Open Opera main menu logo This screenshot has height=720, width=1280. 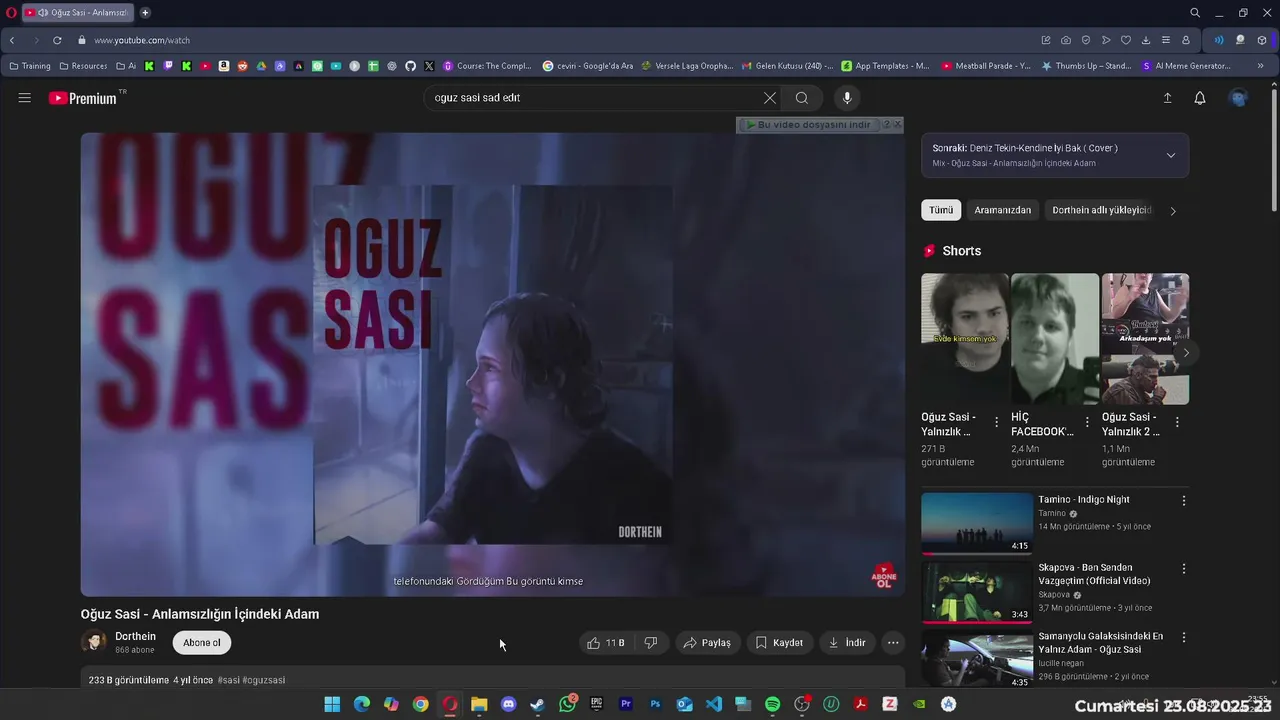pyautogui.click(x=11, y=13)
